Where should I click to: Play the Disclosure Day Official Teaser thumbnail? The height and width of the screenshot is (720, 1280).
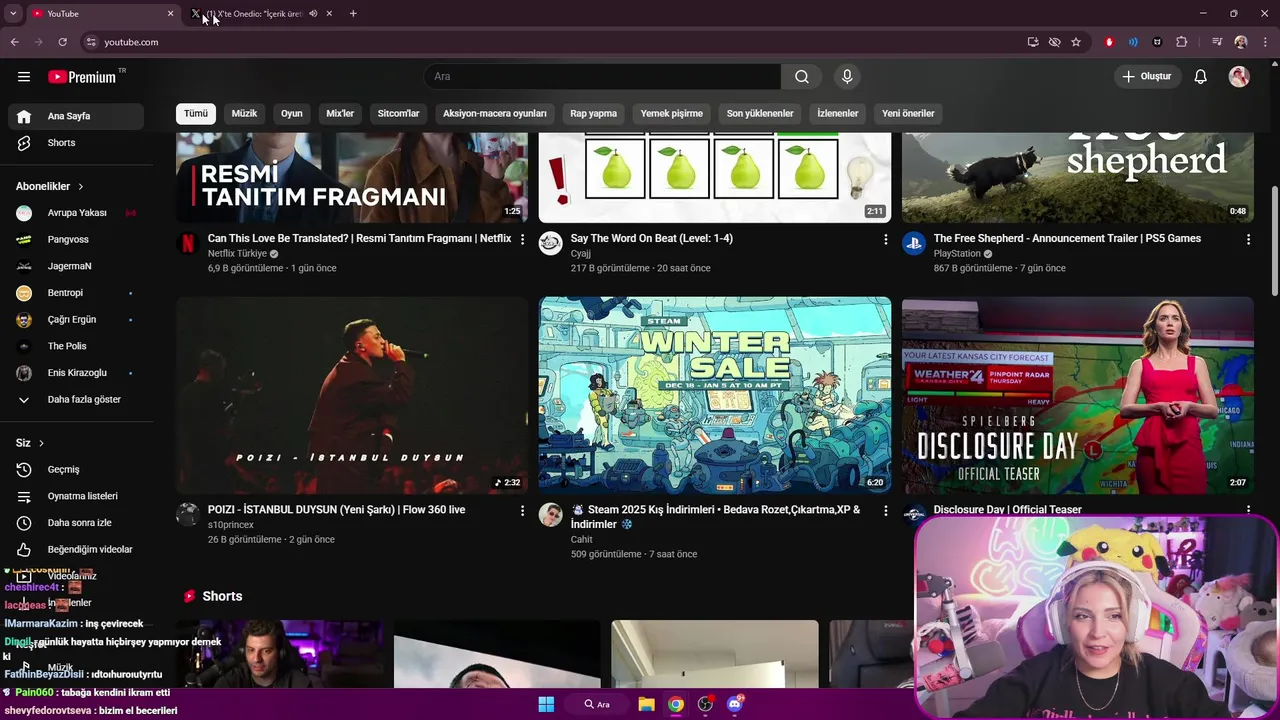tap(1078, 395)
